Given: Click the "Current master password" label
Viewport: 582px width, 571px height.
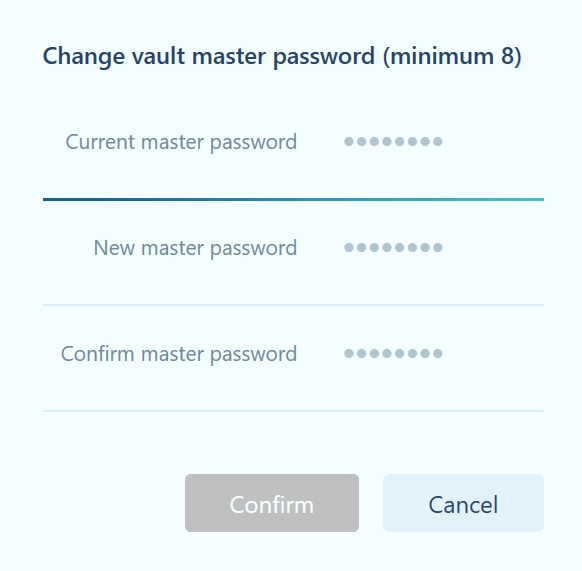Looking at the screenshot, I should [x=181, y=142].
